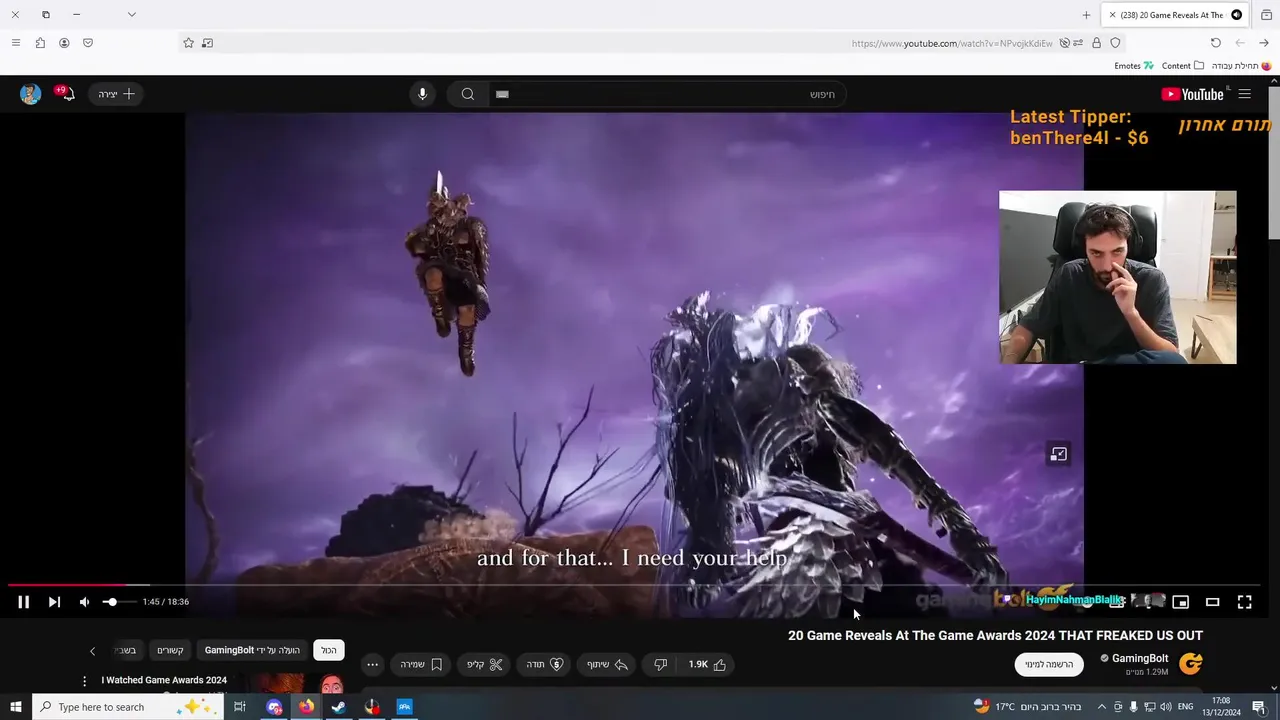Show more chips with the left chevron
This screenshot has width=1280, height=720.
pos(92,651)
